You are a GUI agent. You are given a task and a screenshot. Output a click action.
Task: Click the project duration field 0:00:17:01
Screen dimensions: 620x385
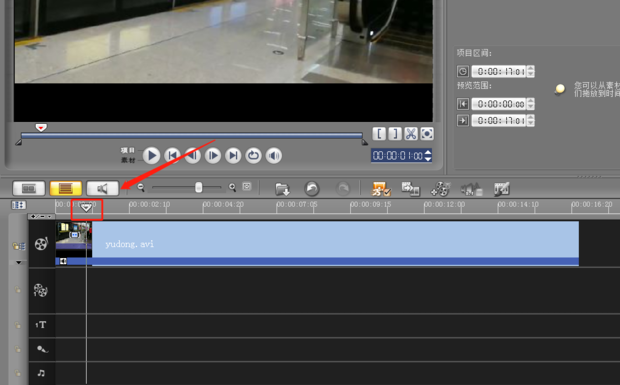(x=499, y=72)
